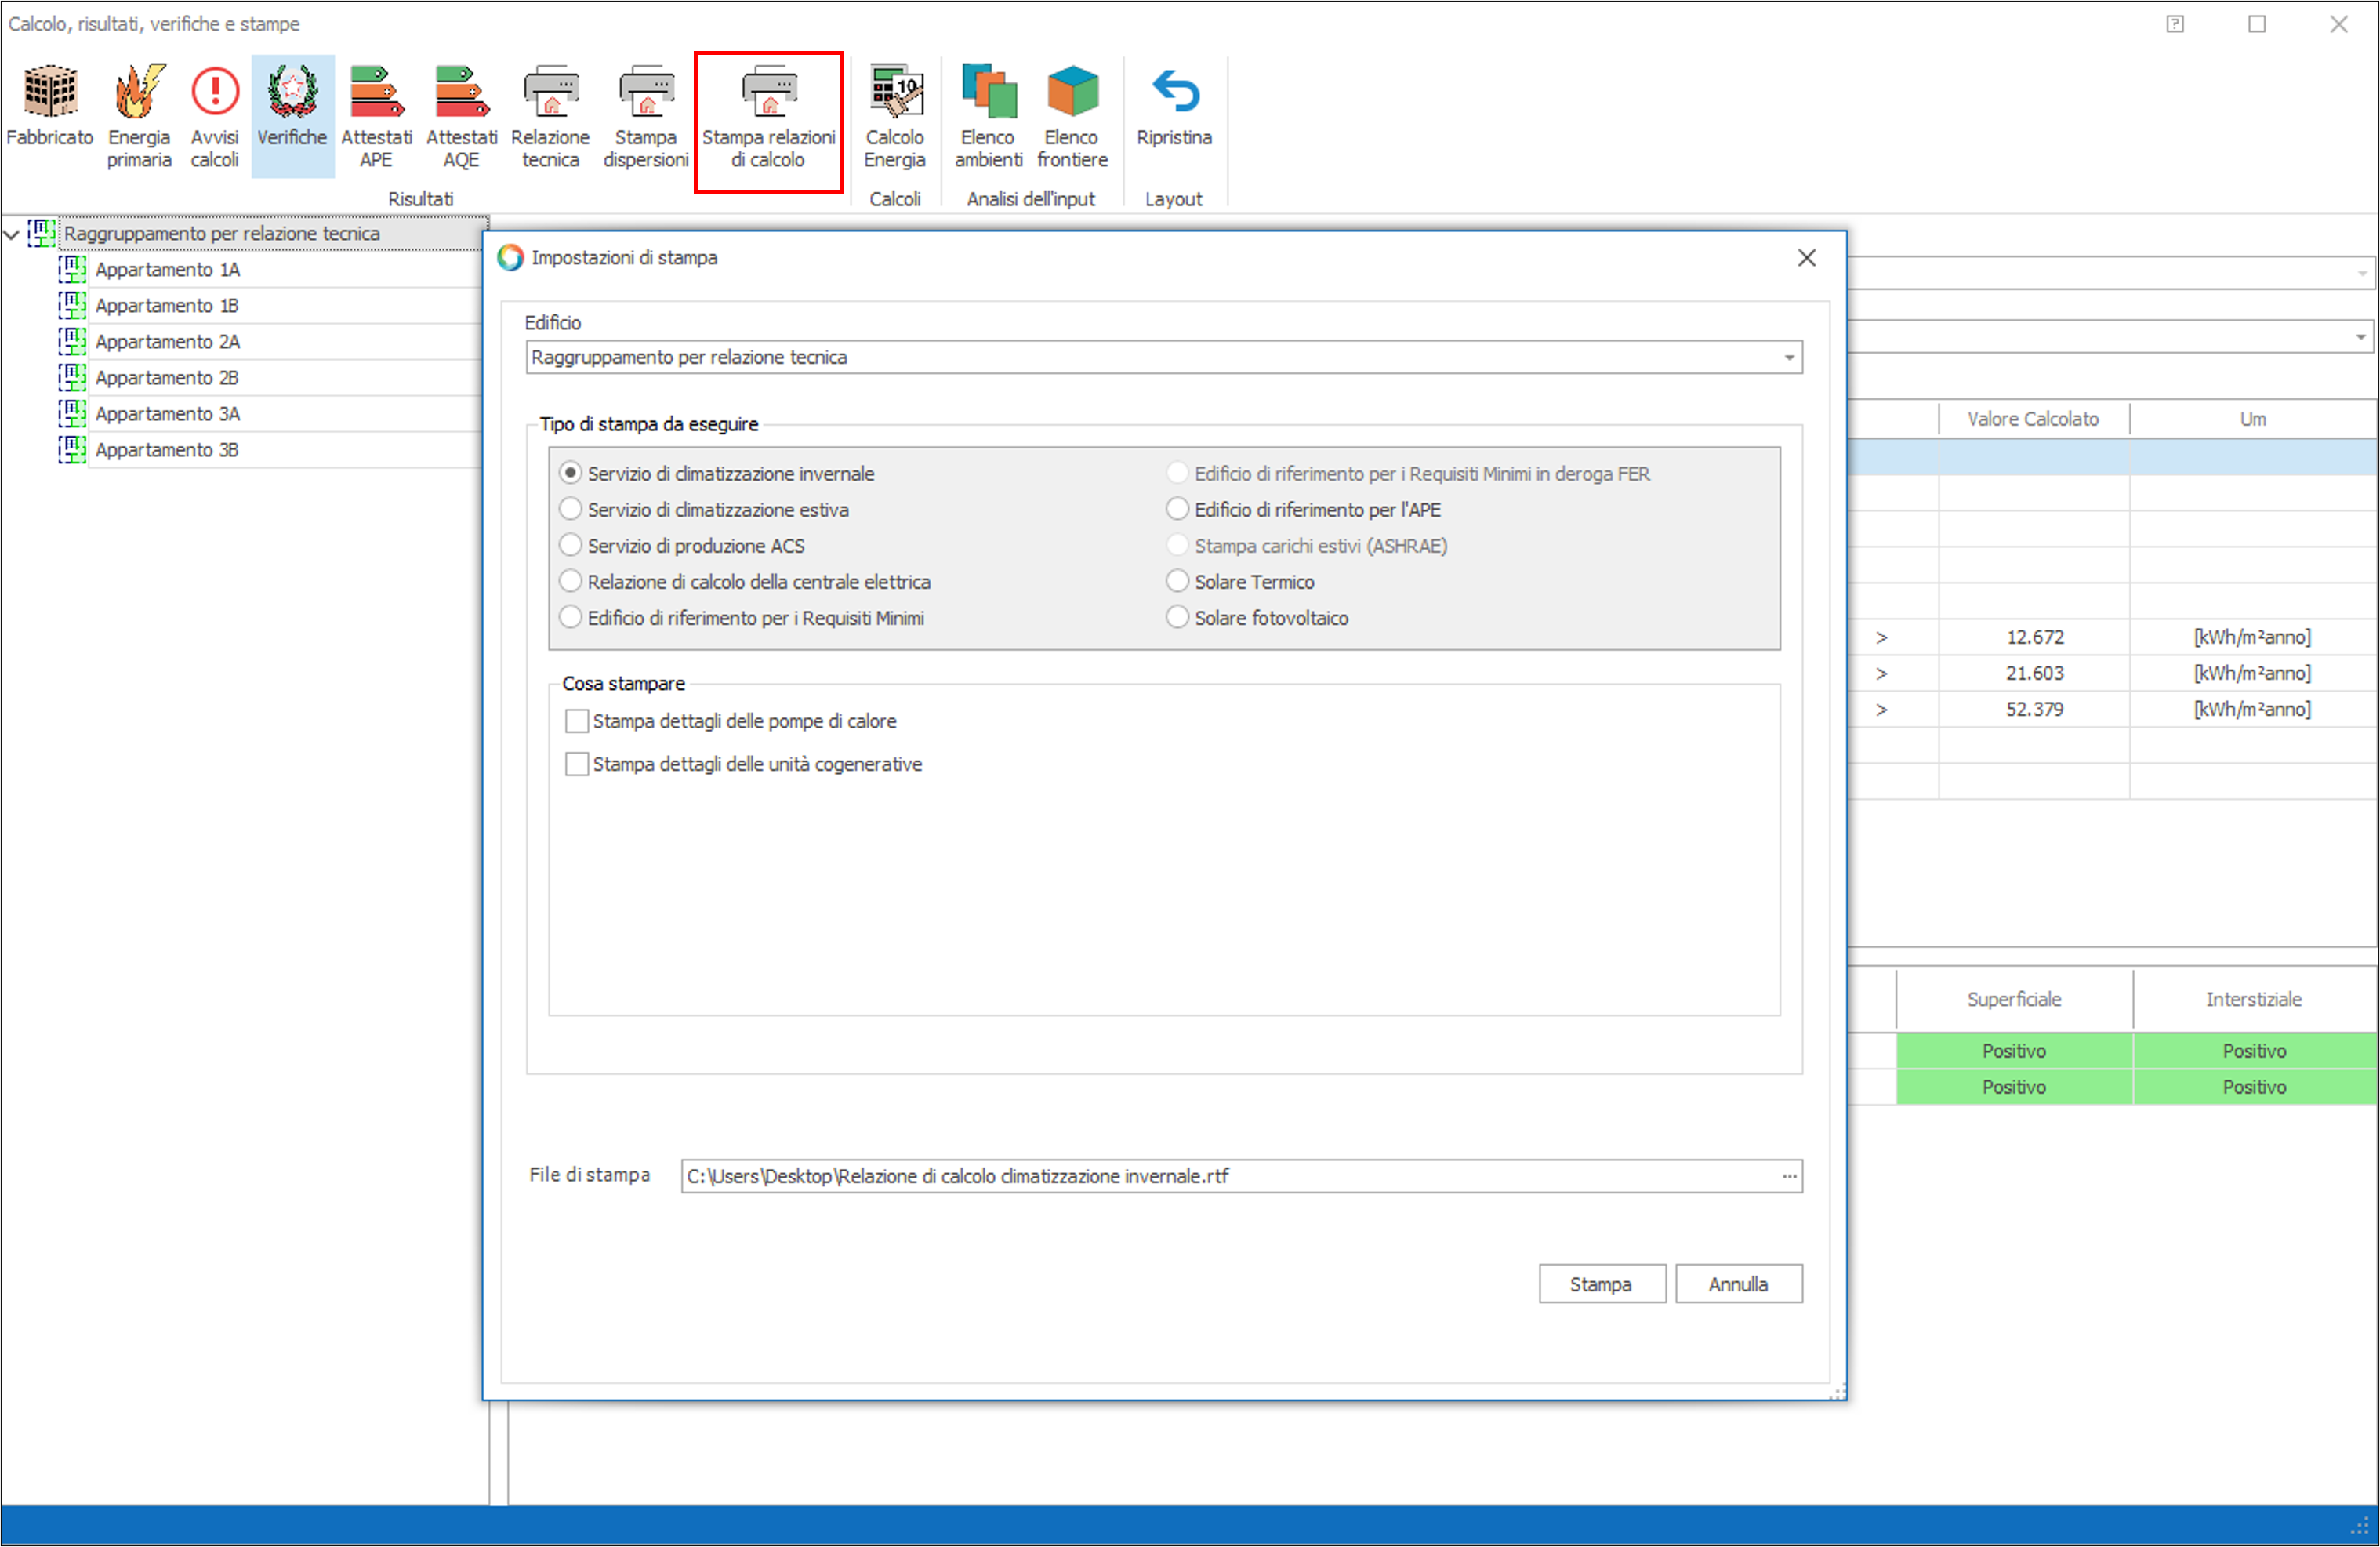Cancel the dialog with Annulla
This screenshot has height=1547, width=2380.
click(1739, 1284)
